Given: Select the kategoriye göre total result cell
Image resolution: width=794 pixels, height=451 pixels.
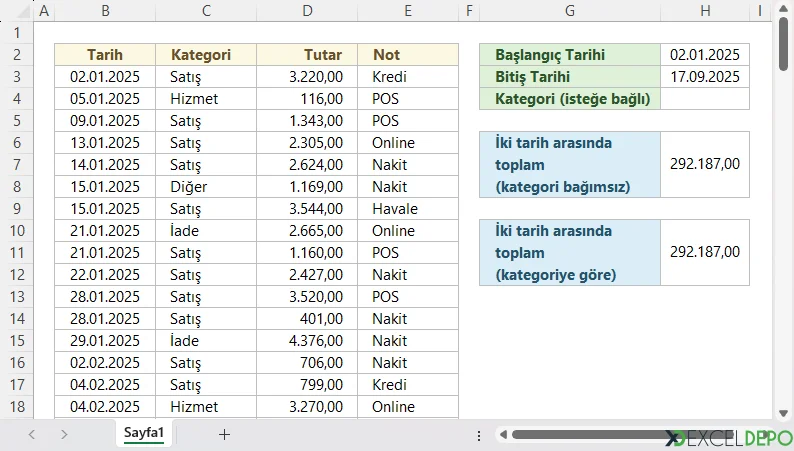Looking at the screenshot, I should [x=704, y=252].
